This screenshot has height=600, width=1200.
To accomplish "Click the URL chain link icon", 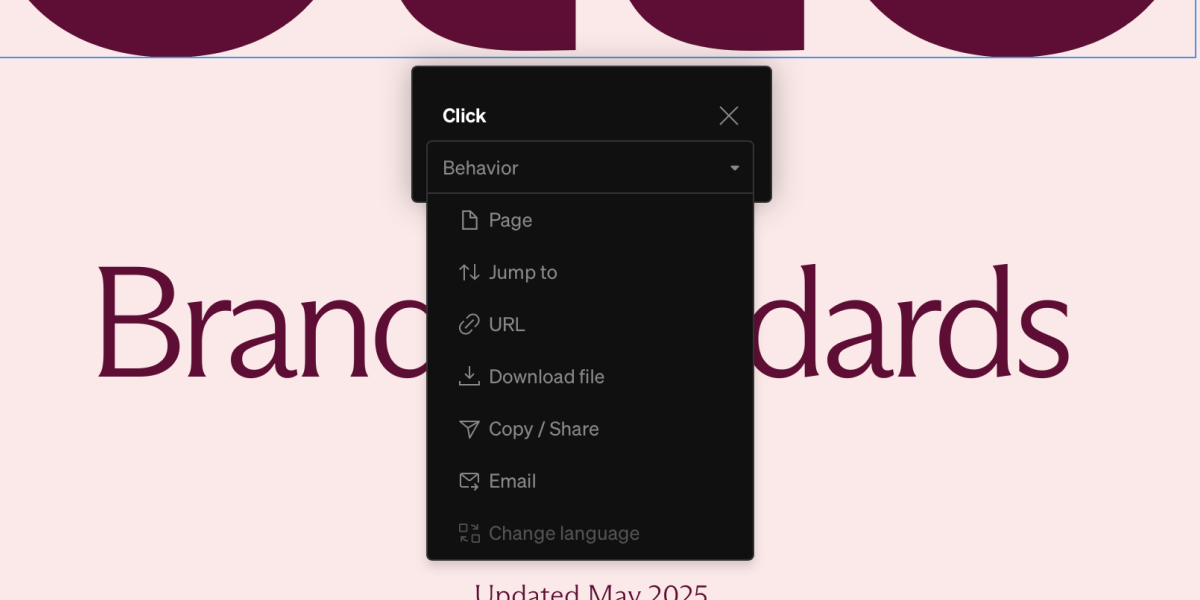I will coord(468,324).
